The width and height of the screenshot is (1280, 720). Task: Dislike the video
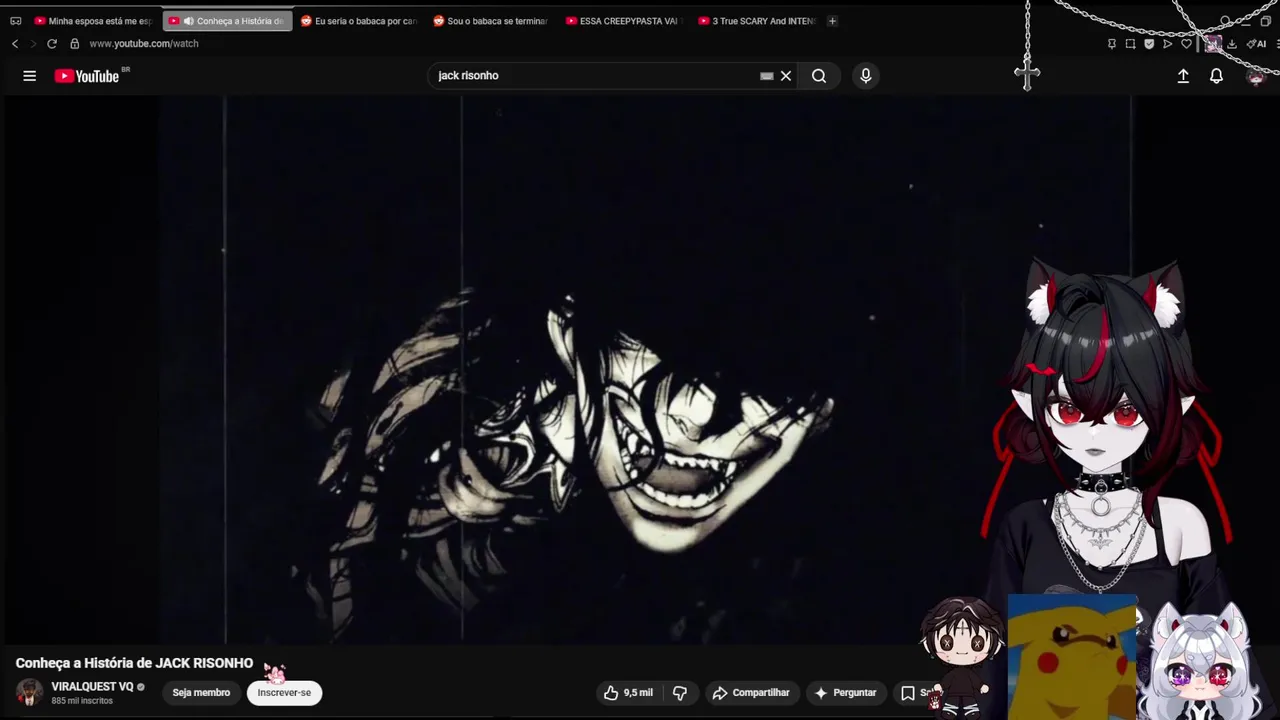(x=680, y=692)
